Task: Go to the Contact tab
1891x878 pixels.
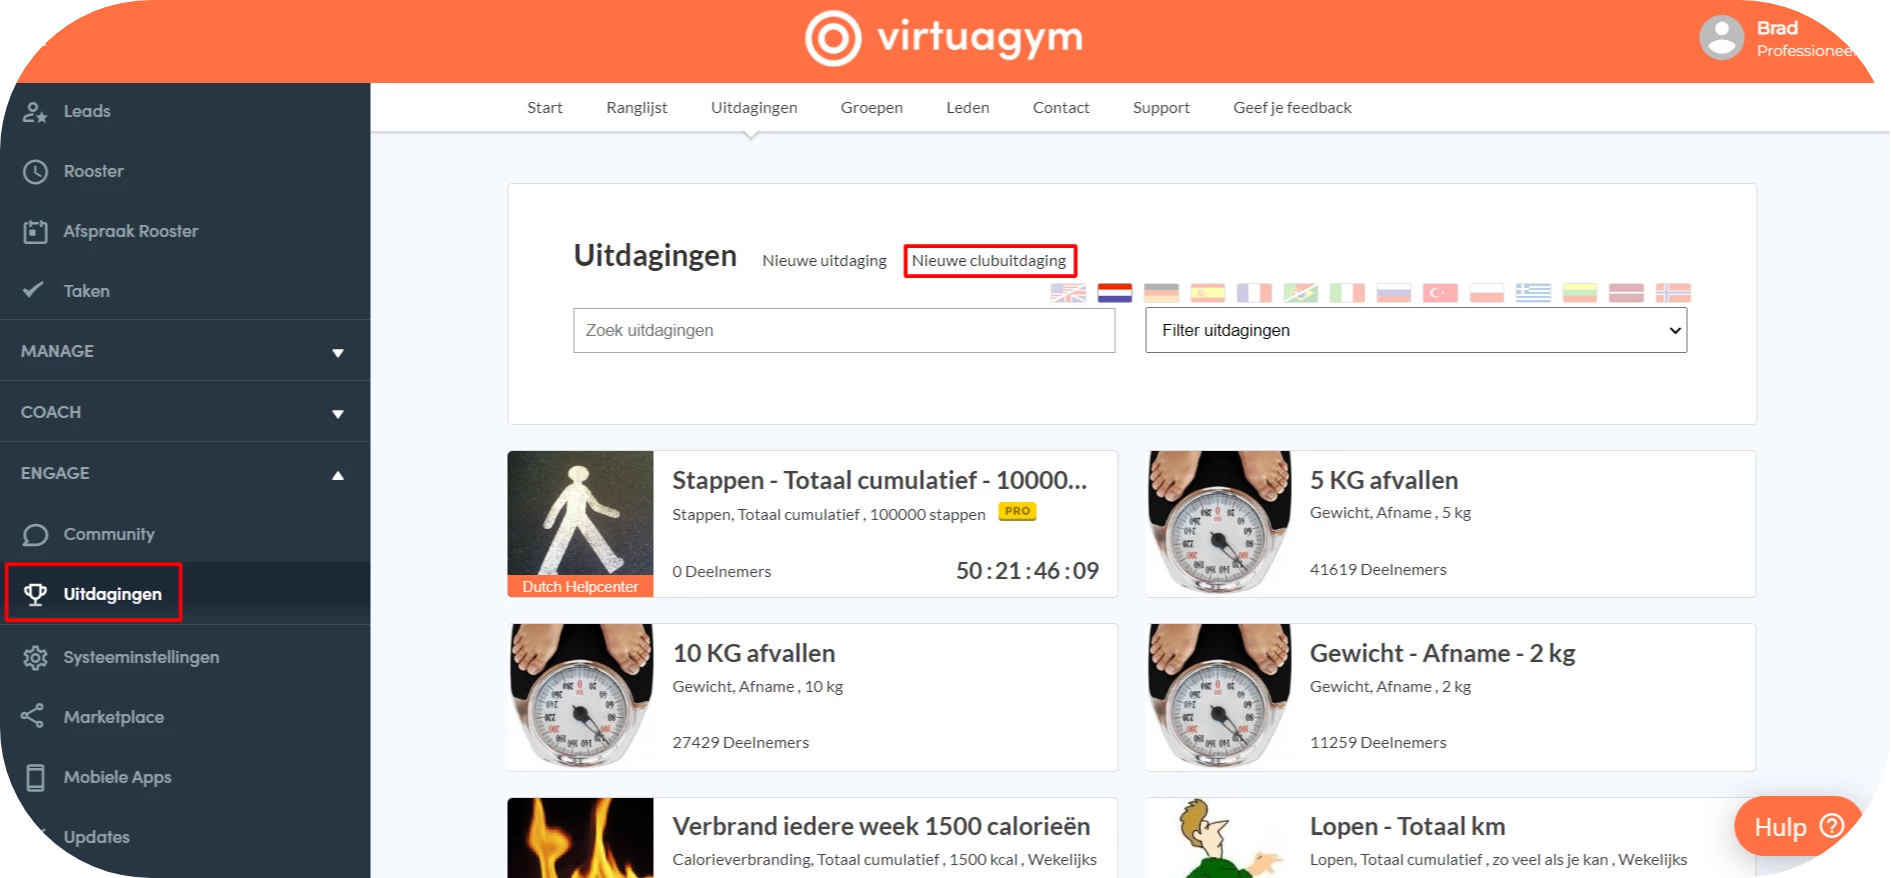Action: click(1061, 108)
